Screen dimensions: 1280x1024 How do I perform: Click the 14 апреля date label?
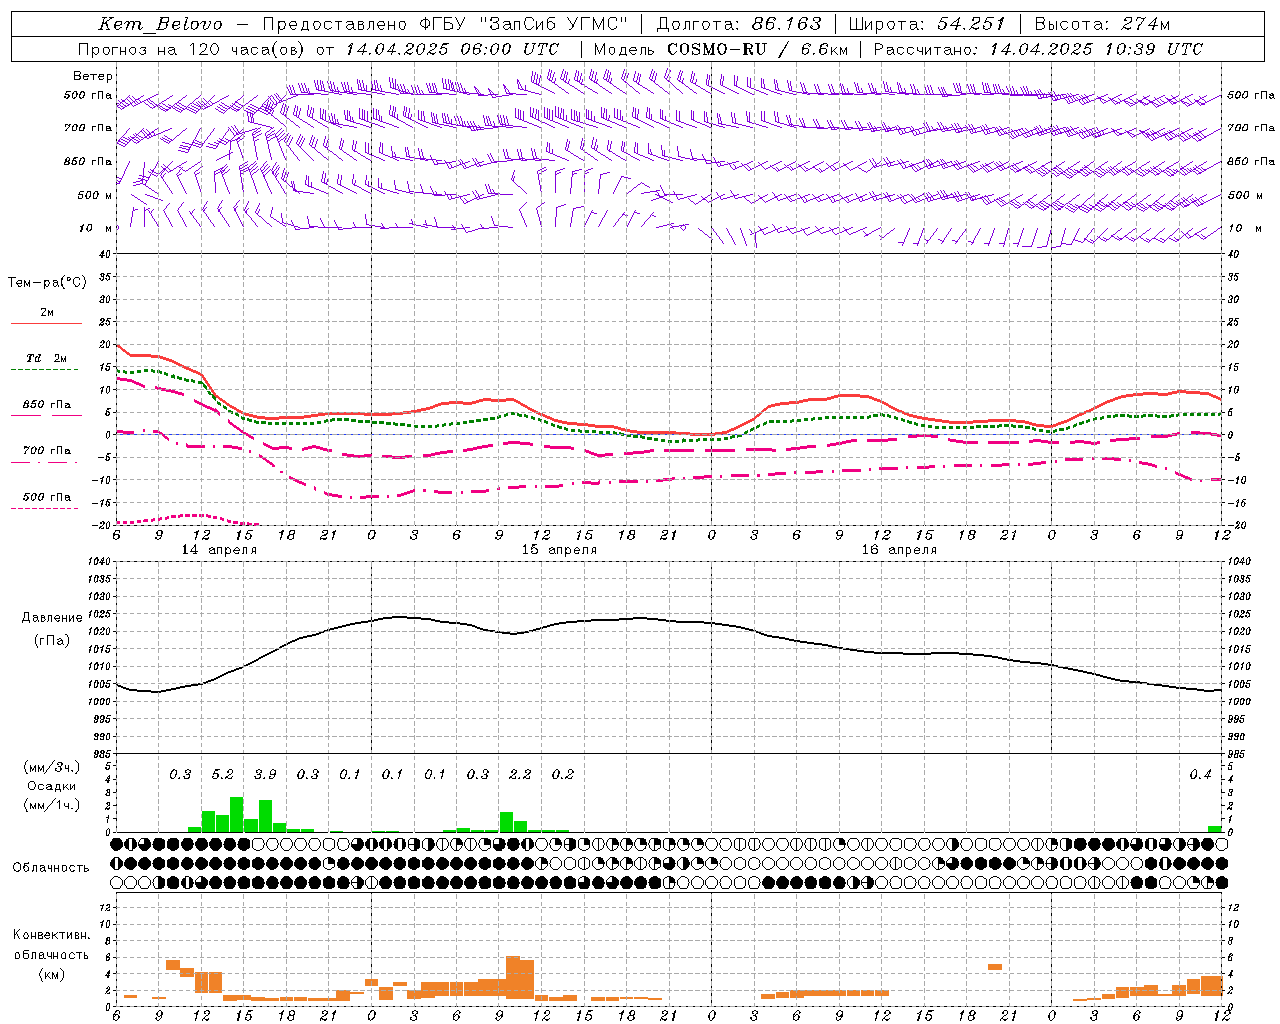(219, 550)
